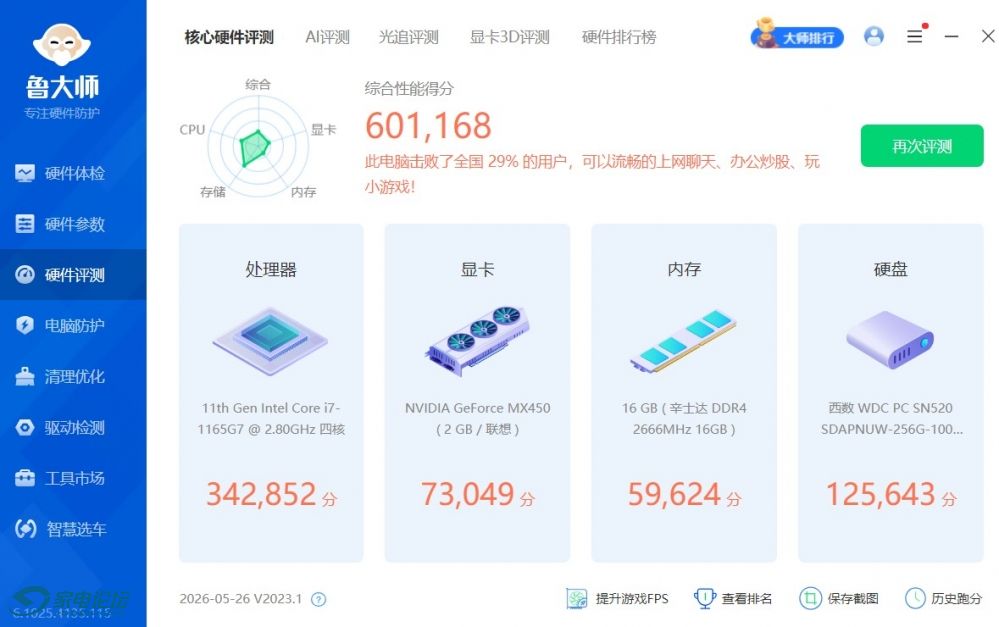The width and height of the screenshot is (999, 627).
Task: Switch to AI评测 tab
Action: tap(327, 38)
